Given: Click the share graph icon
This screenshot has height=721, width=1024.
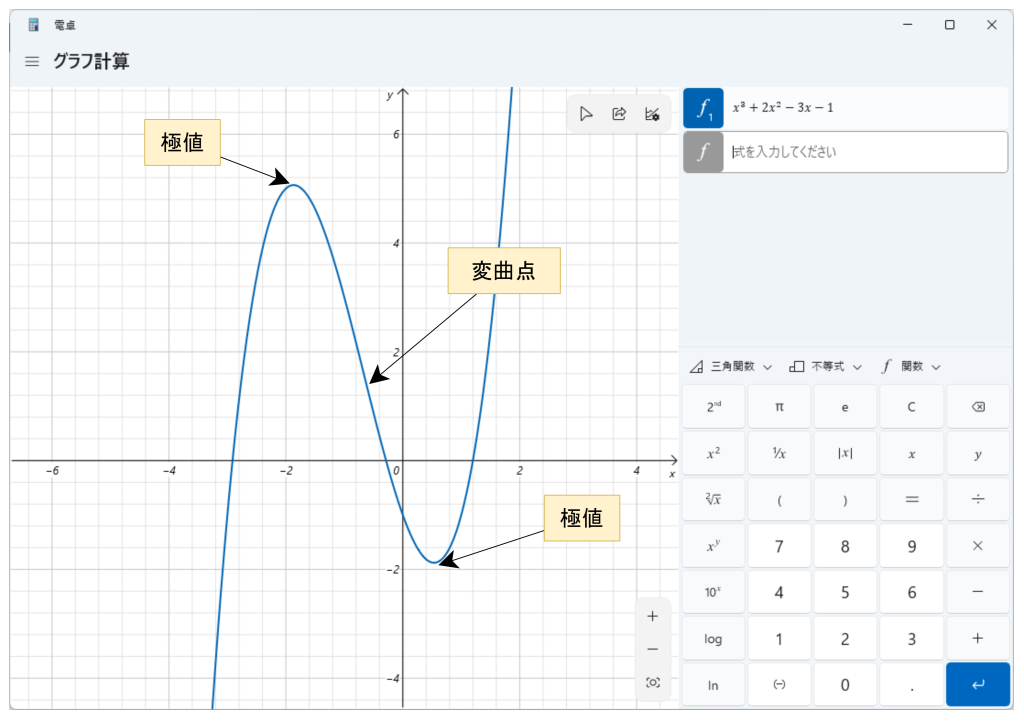Looking at the screenshot, I should pyautogui.click(x=619, y=114).
